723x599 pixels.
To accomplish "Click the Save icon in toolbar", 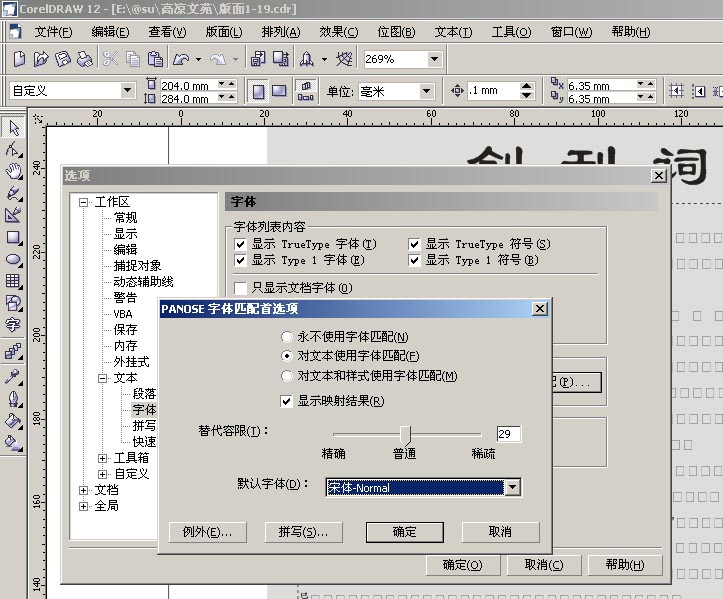I will (x=63, y=59).
